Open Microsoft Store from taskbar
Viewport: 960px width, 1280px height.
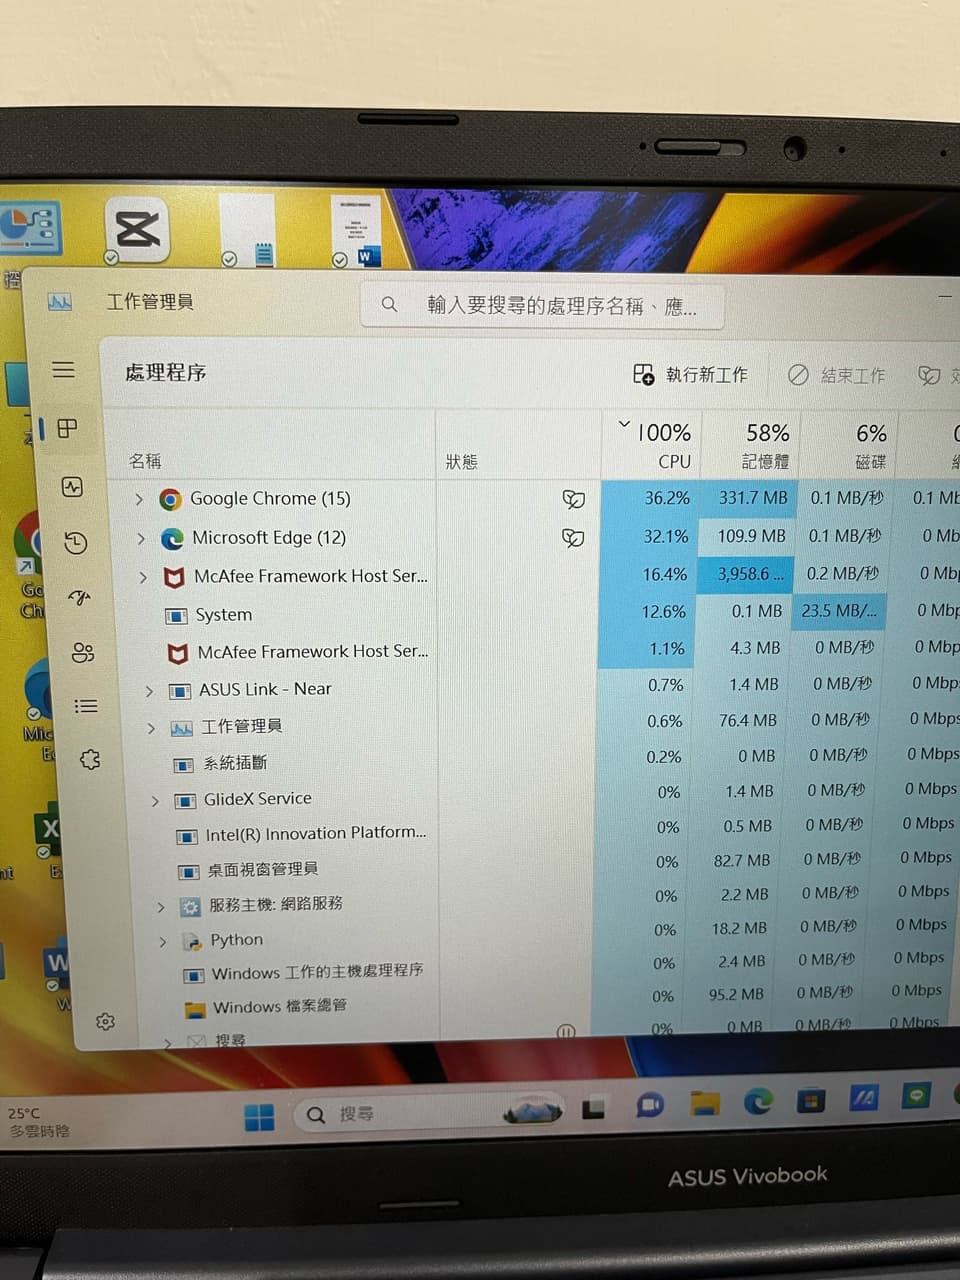tap(811, 1099)
